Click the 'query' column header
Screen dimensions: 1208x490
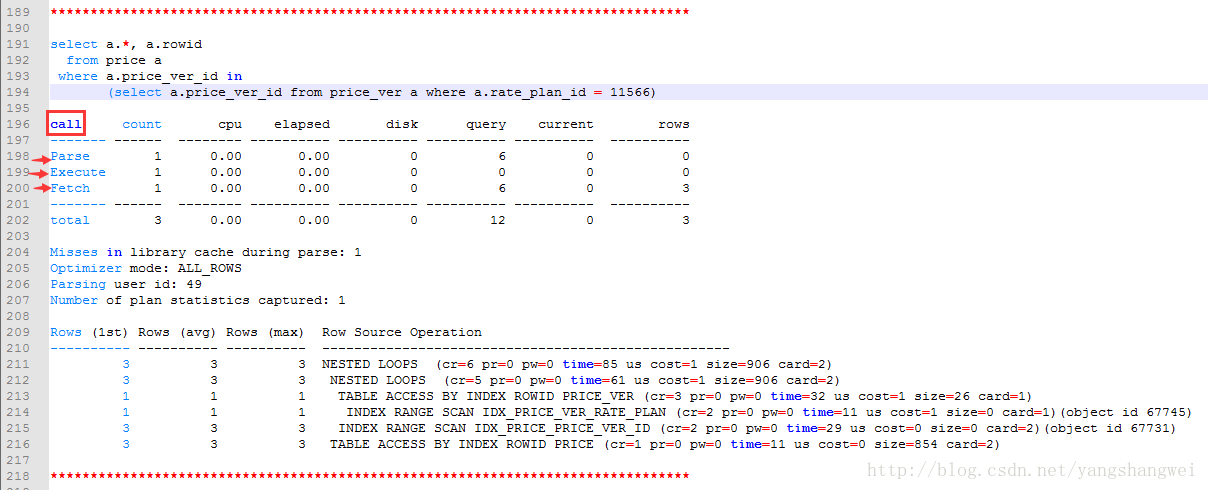486,124
